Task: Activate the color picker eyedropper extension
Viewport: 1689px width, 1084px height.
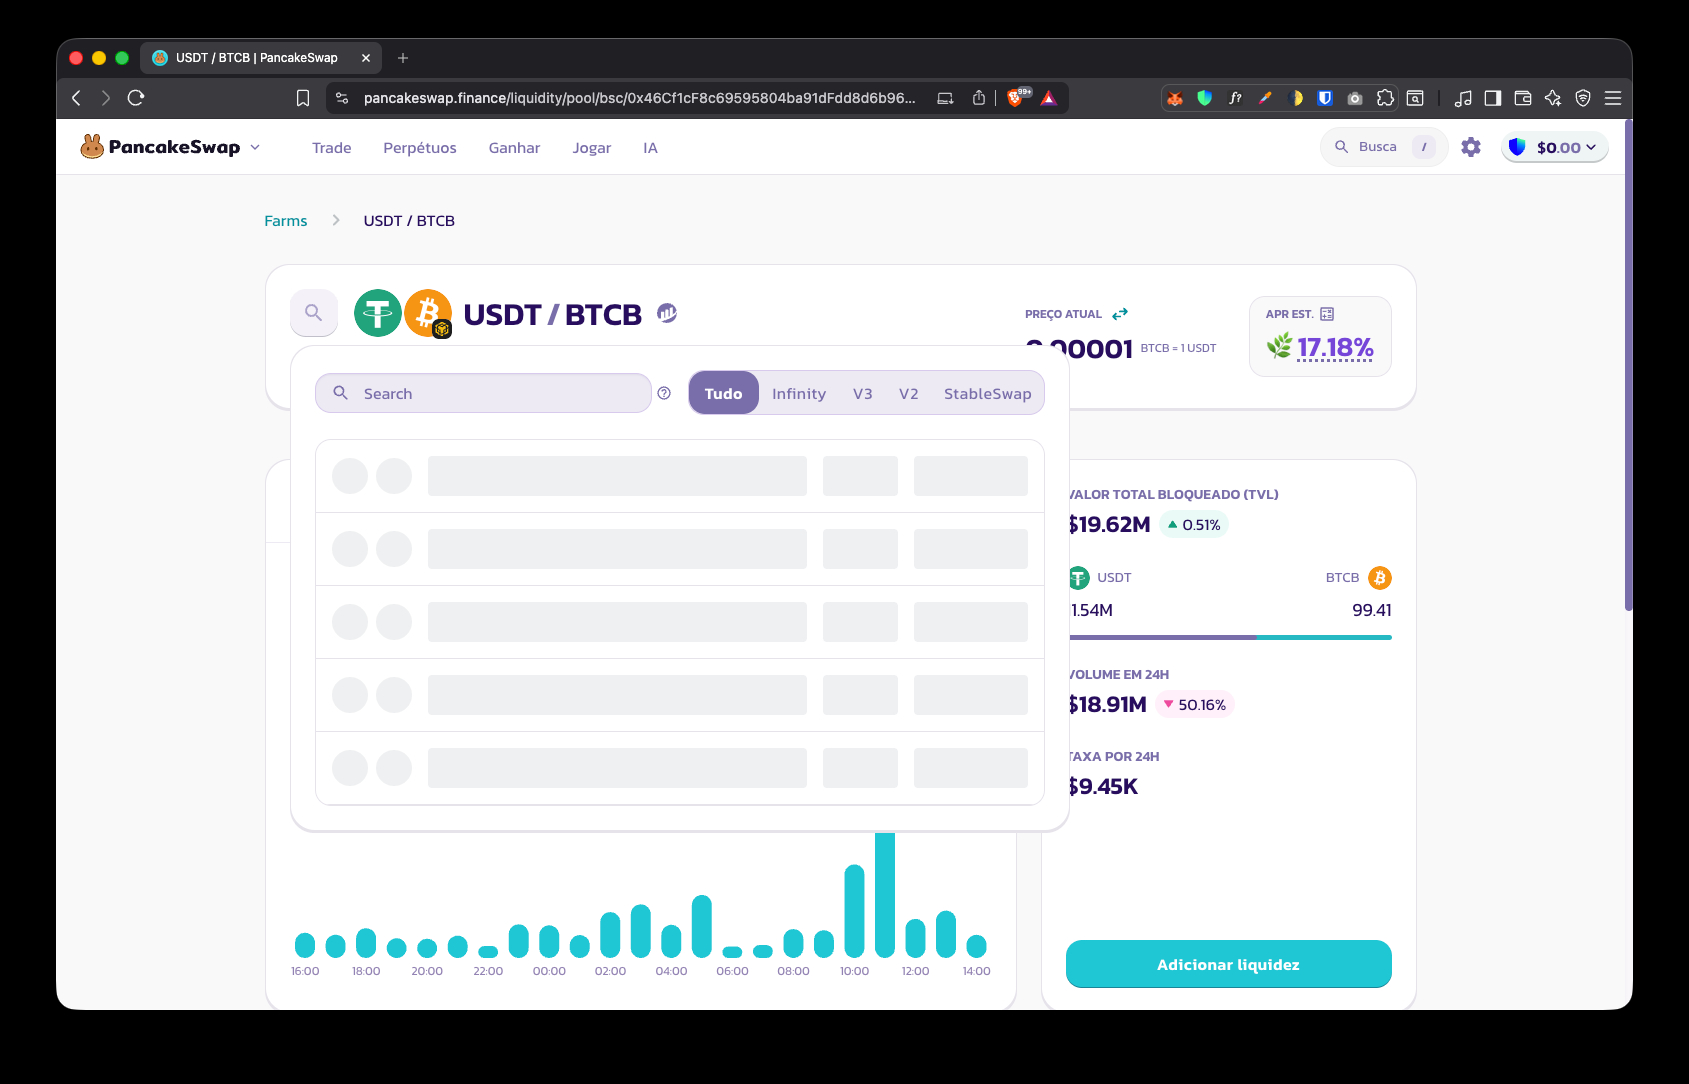Action: coord(1265,98)
